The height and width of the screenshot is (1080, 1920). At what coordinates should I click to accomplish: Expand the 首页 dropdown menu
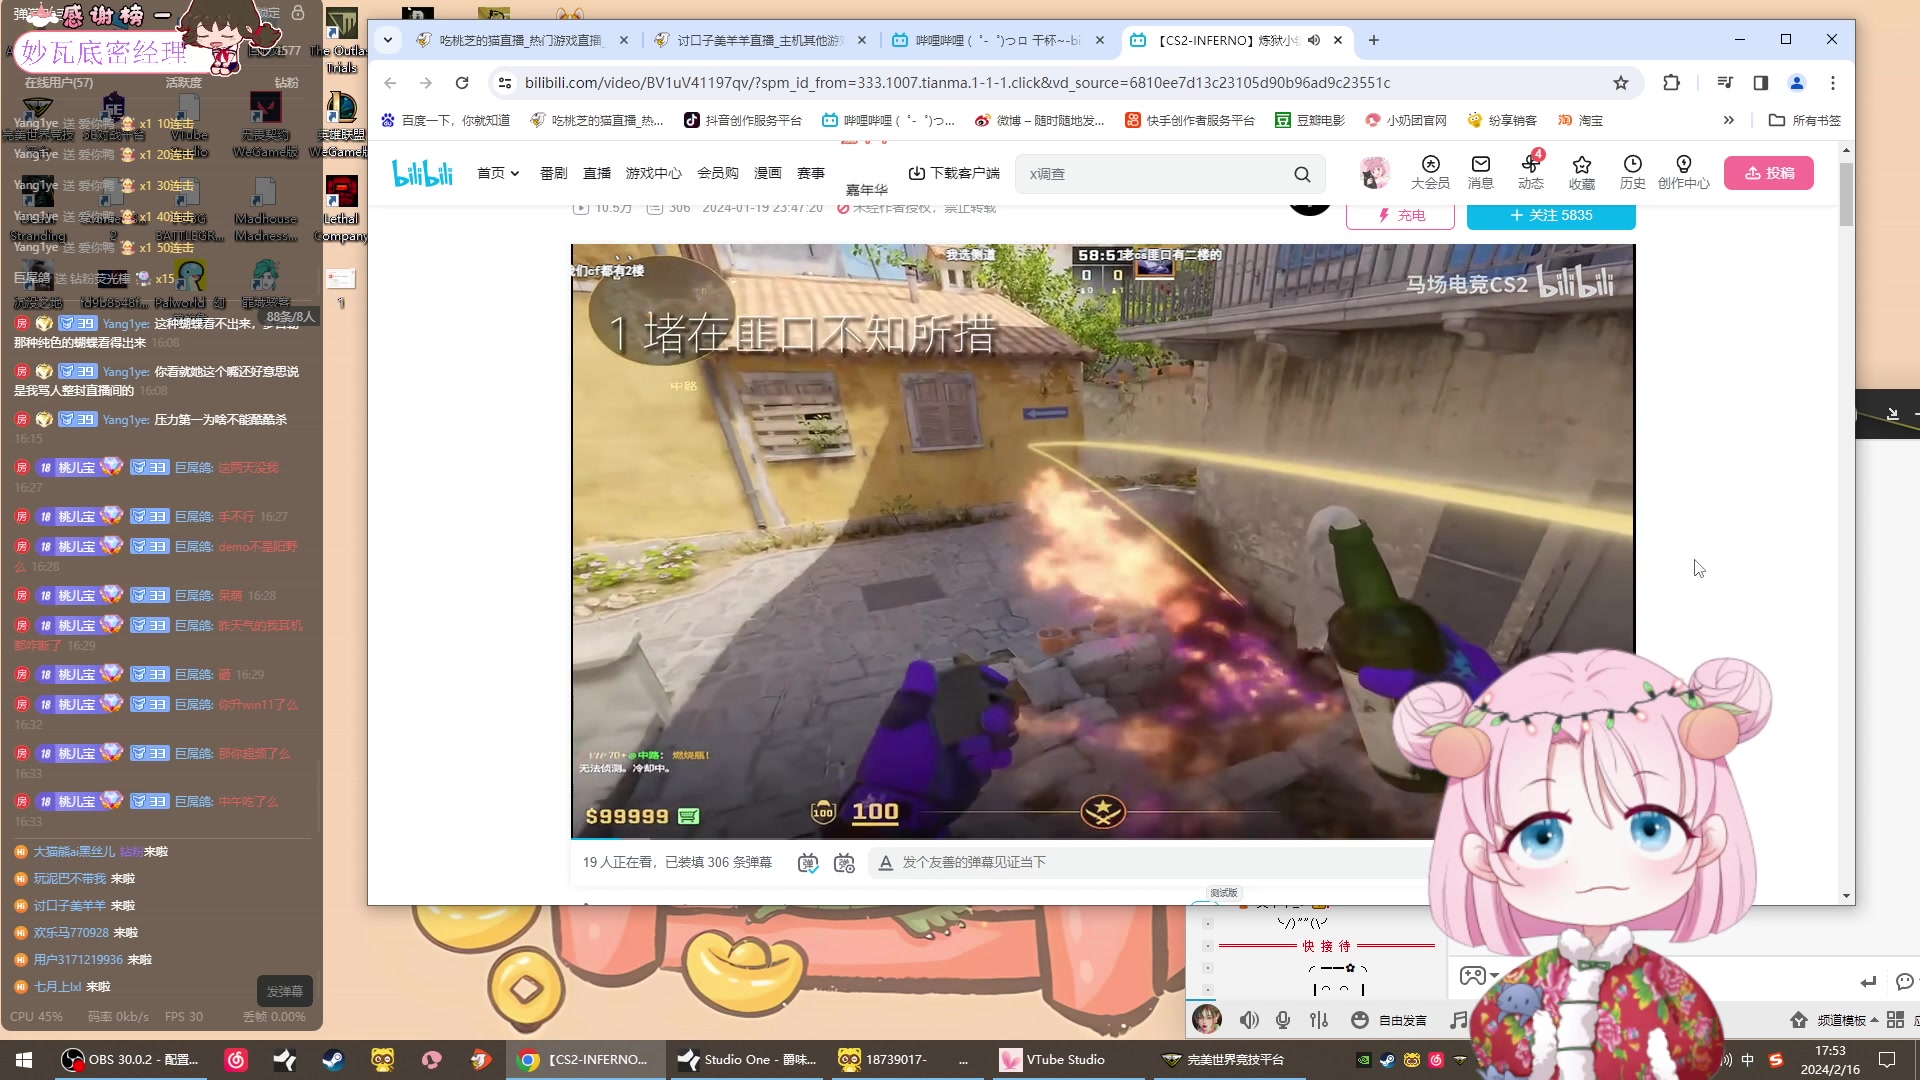pos(498,173)
